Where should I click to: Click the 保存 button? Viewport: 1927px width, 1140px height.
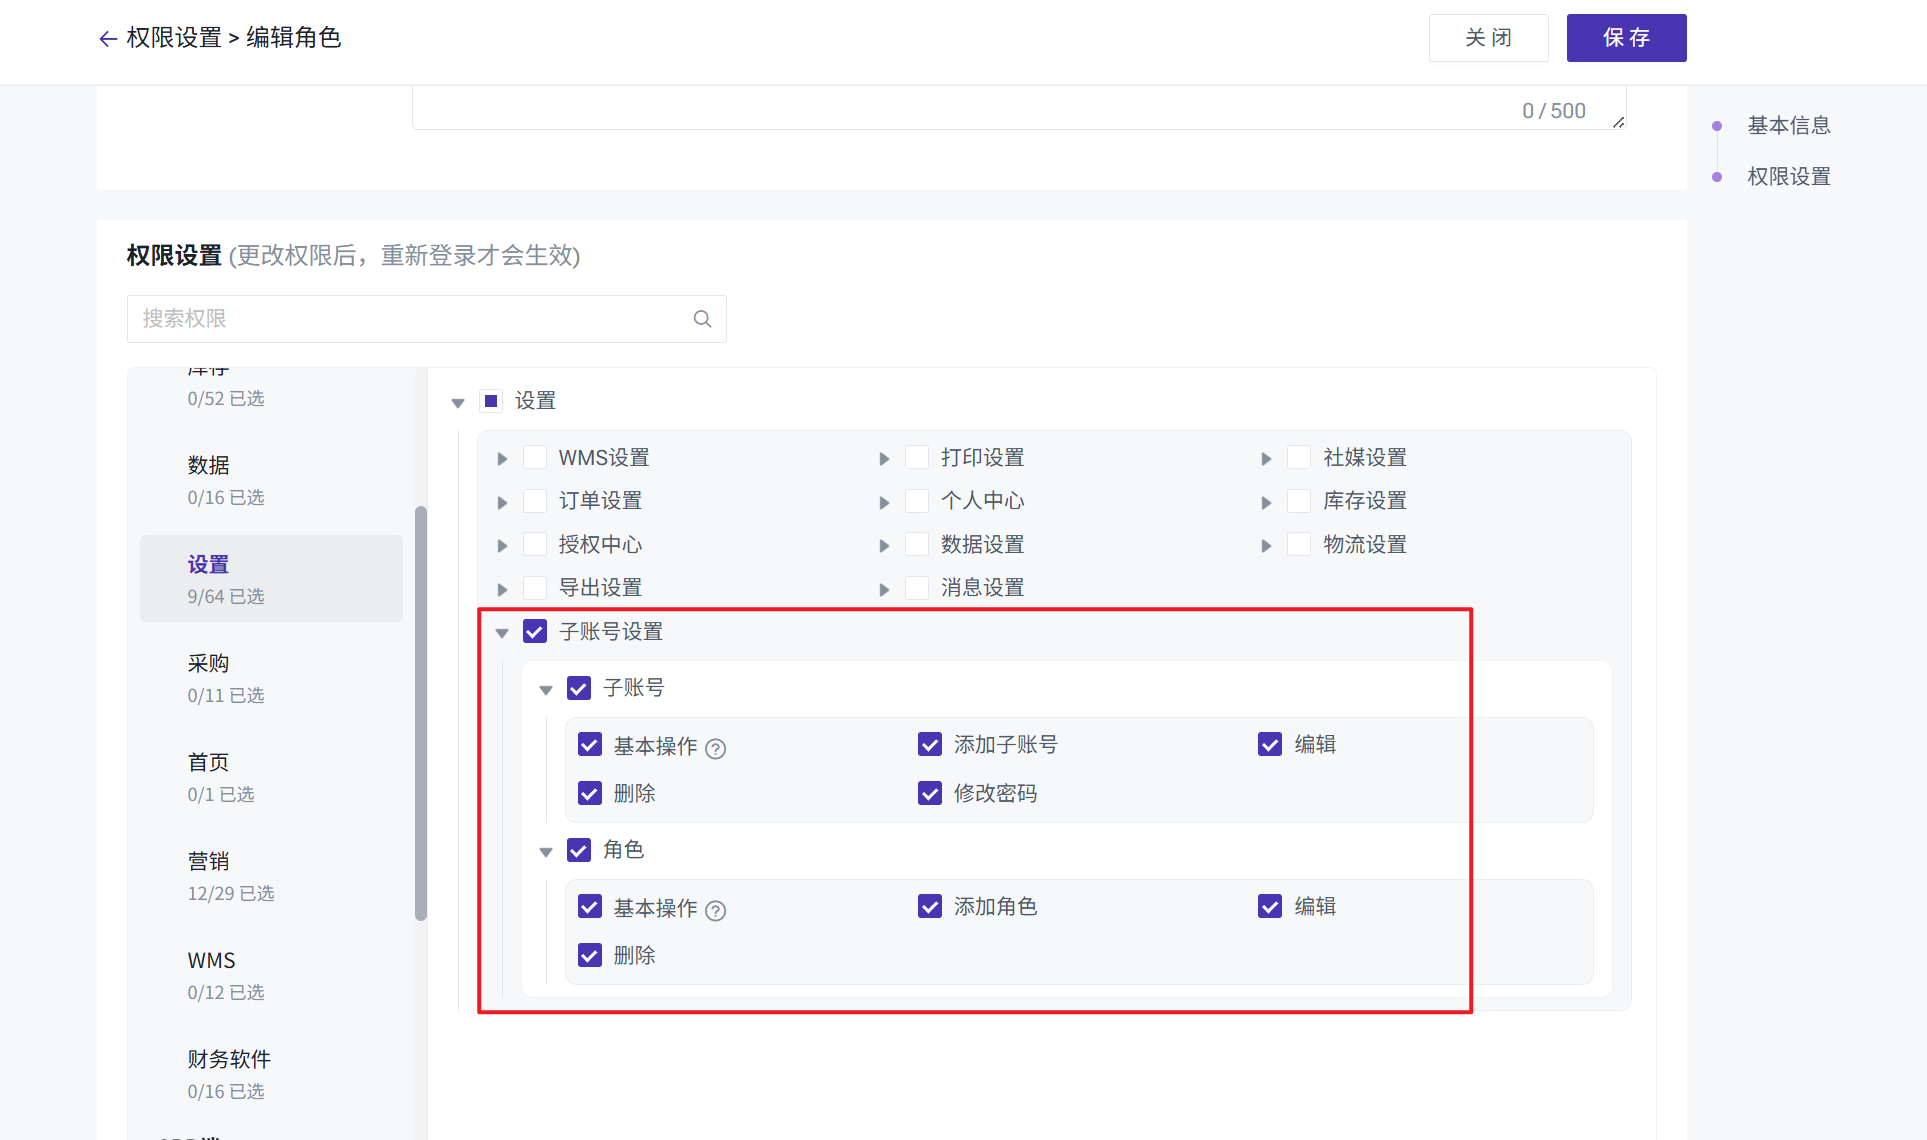1626,38
